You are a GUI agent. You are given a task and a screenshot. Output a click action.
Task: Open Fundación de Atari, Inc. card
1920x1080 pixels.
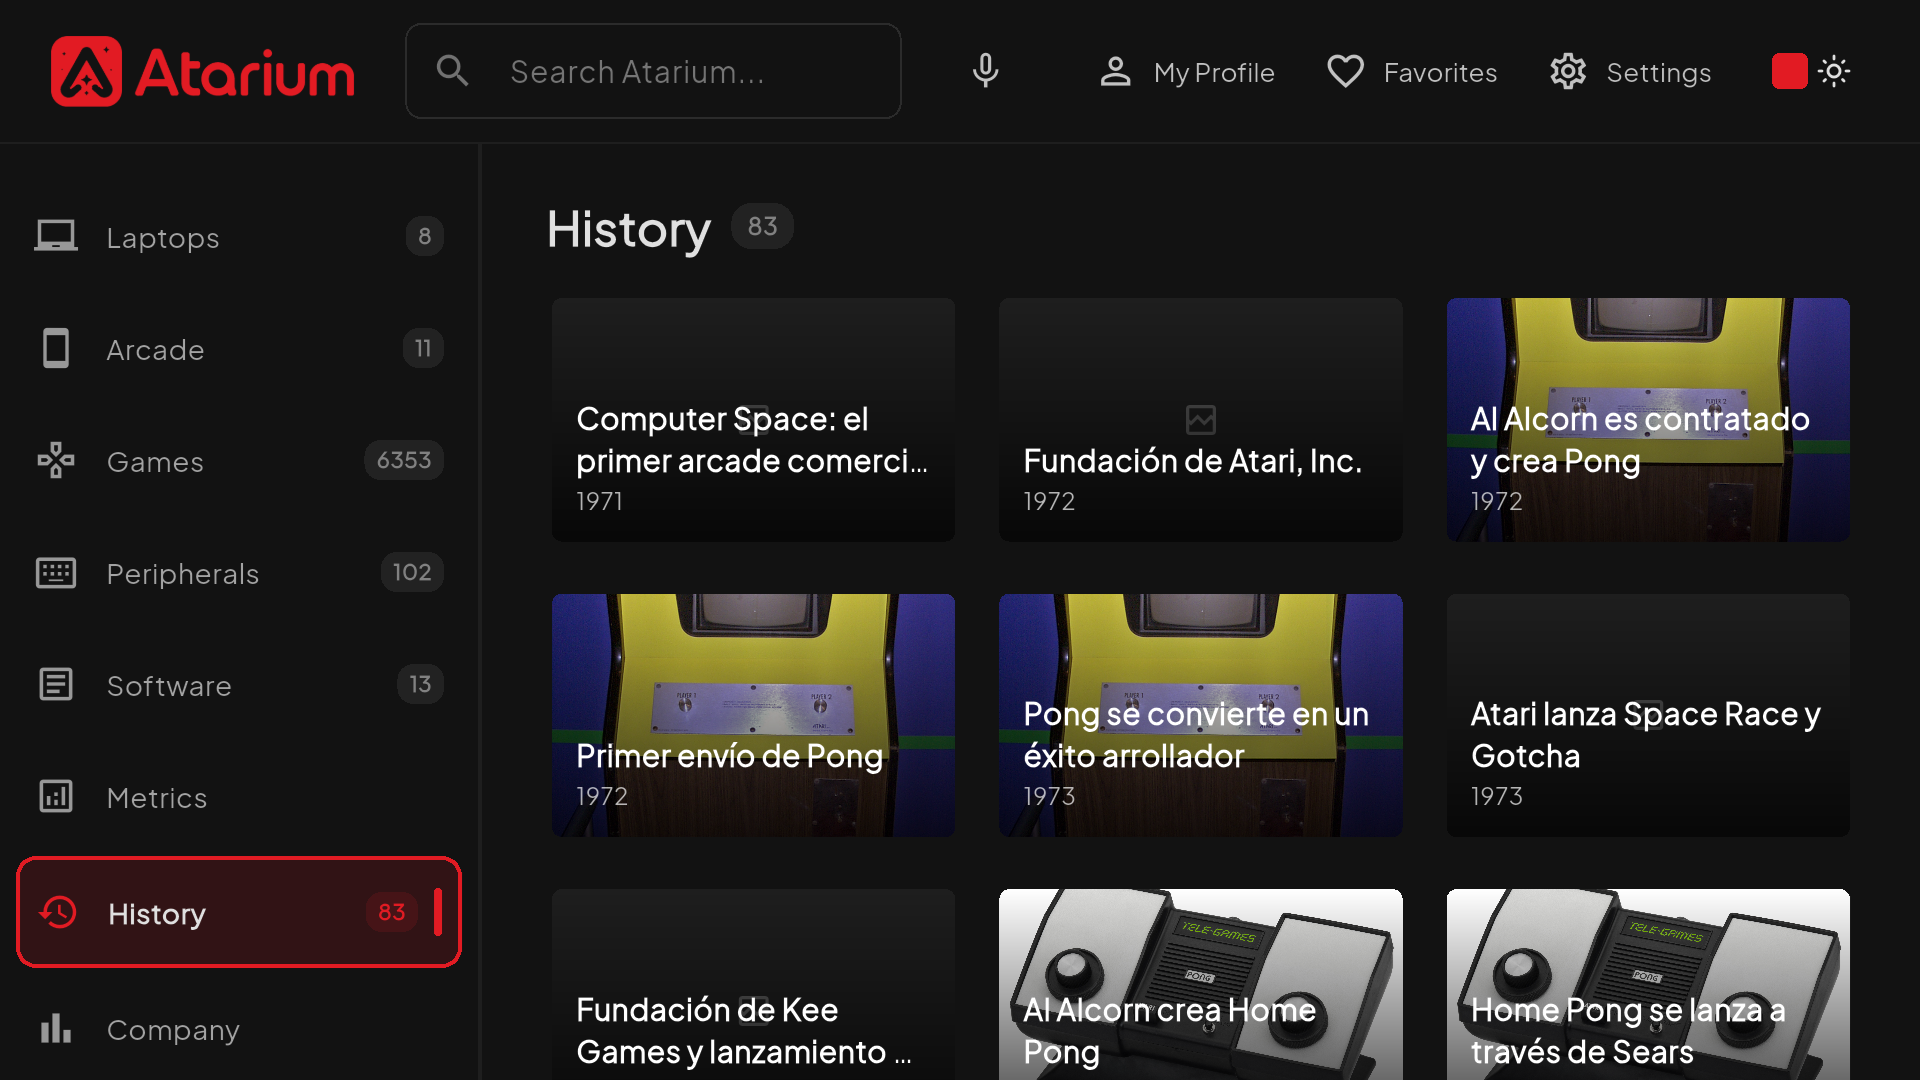(1200, 420)
